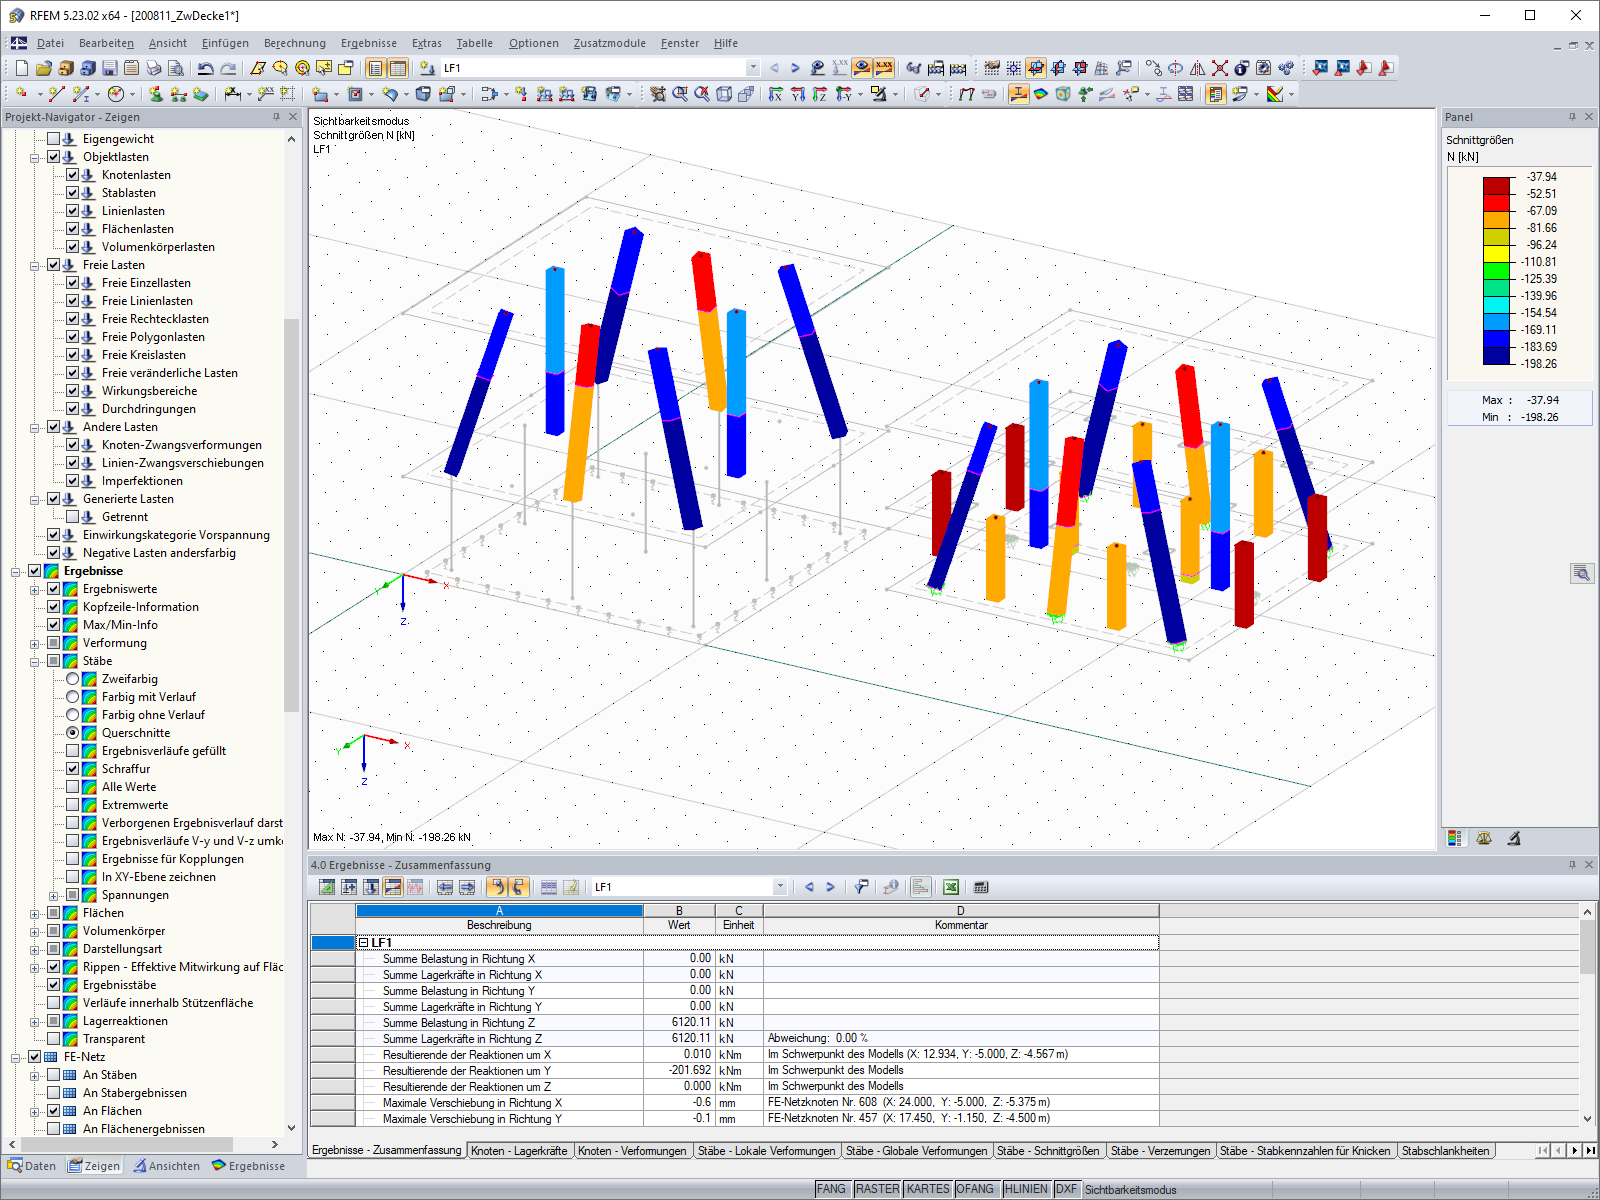Viewport: 1600px width, 1200px height.
Task: Switch navigator to Ansichten view
Action: tap(167, 1166)
